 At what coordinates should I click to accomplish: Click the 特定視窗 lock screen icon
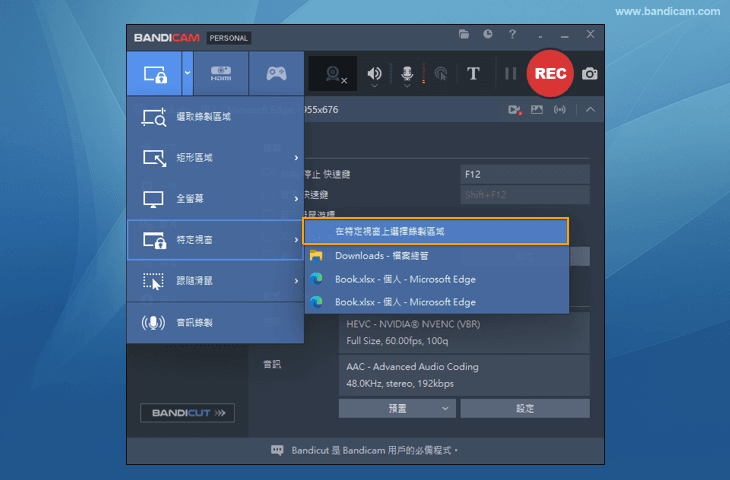pyautogui.click(x=155, y=240)
